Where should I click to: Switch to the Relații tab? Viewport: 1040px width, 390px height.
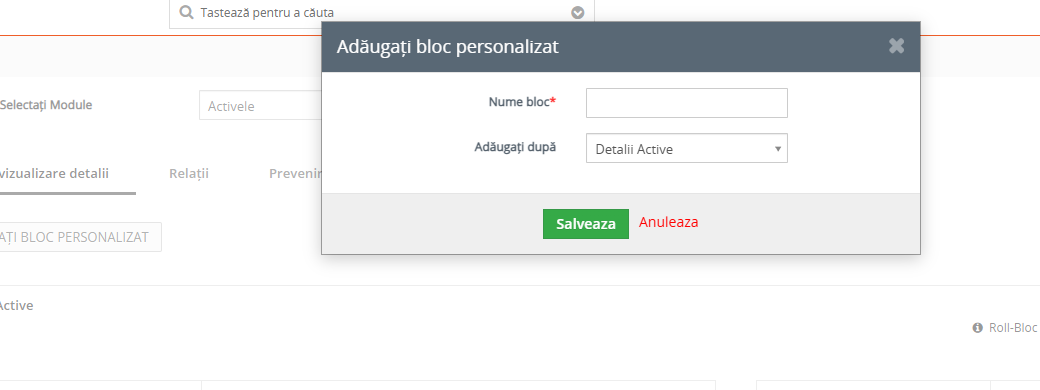[x=189, y=174]
